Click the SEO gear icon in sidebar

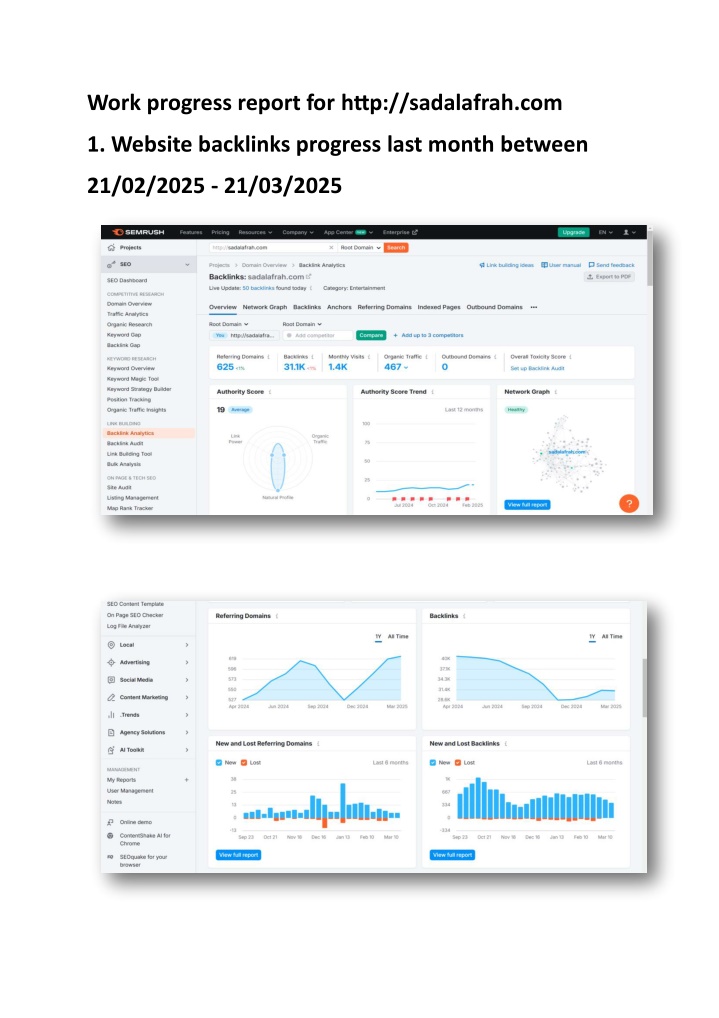pos(112,264)
